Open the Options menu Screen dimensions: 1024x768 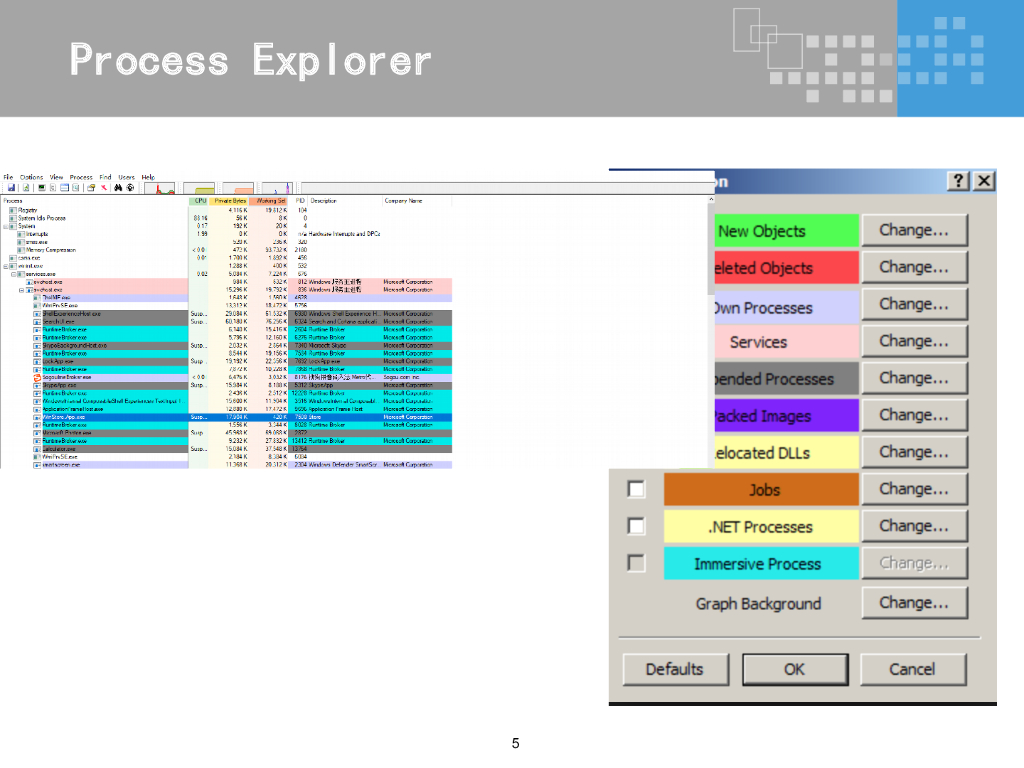tap(31, 177)
